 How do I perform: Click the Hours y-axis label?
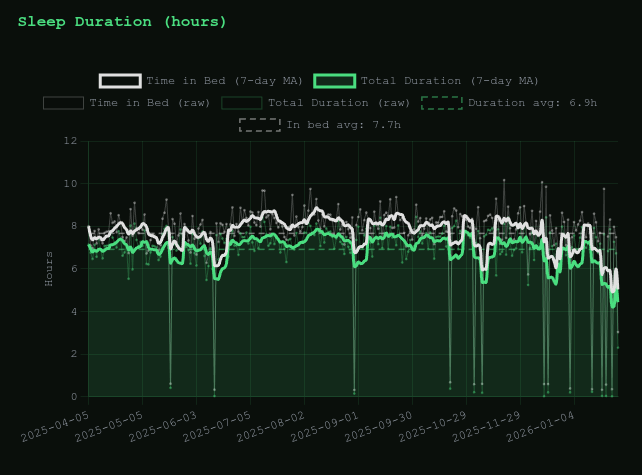[x=49, y=268]
